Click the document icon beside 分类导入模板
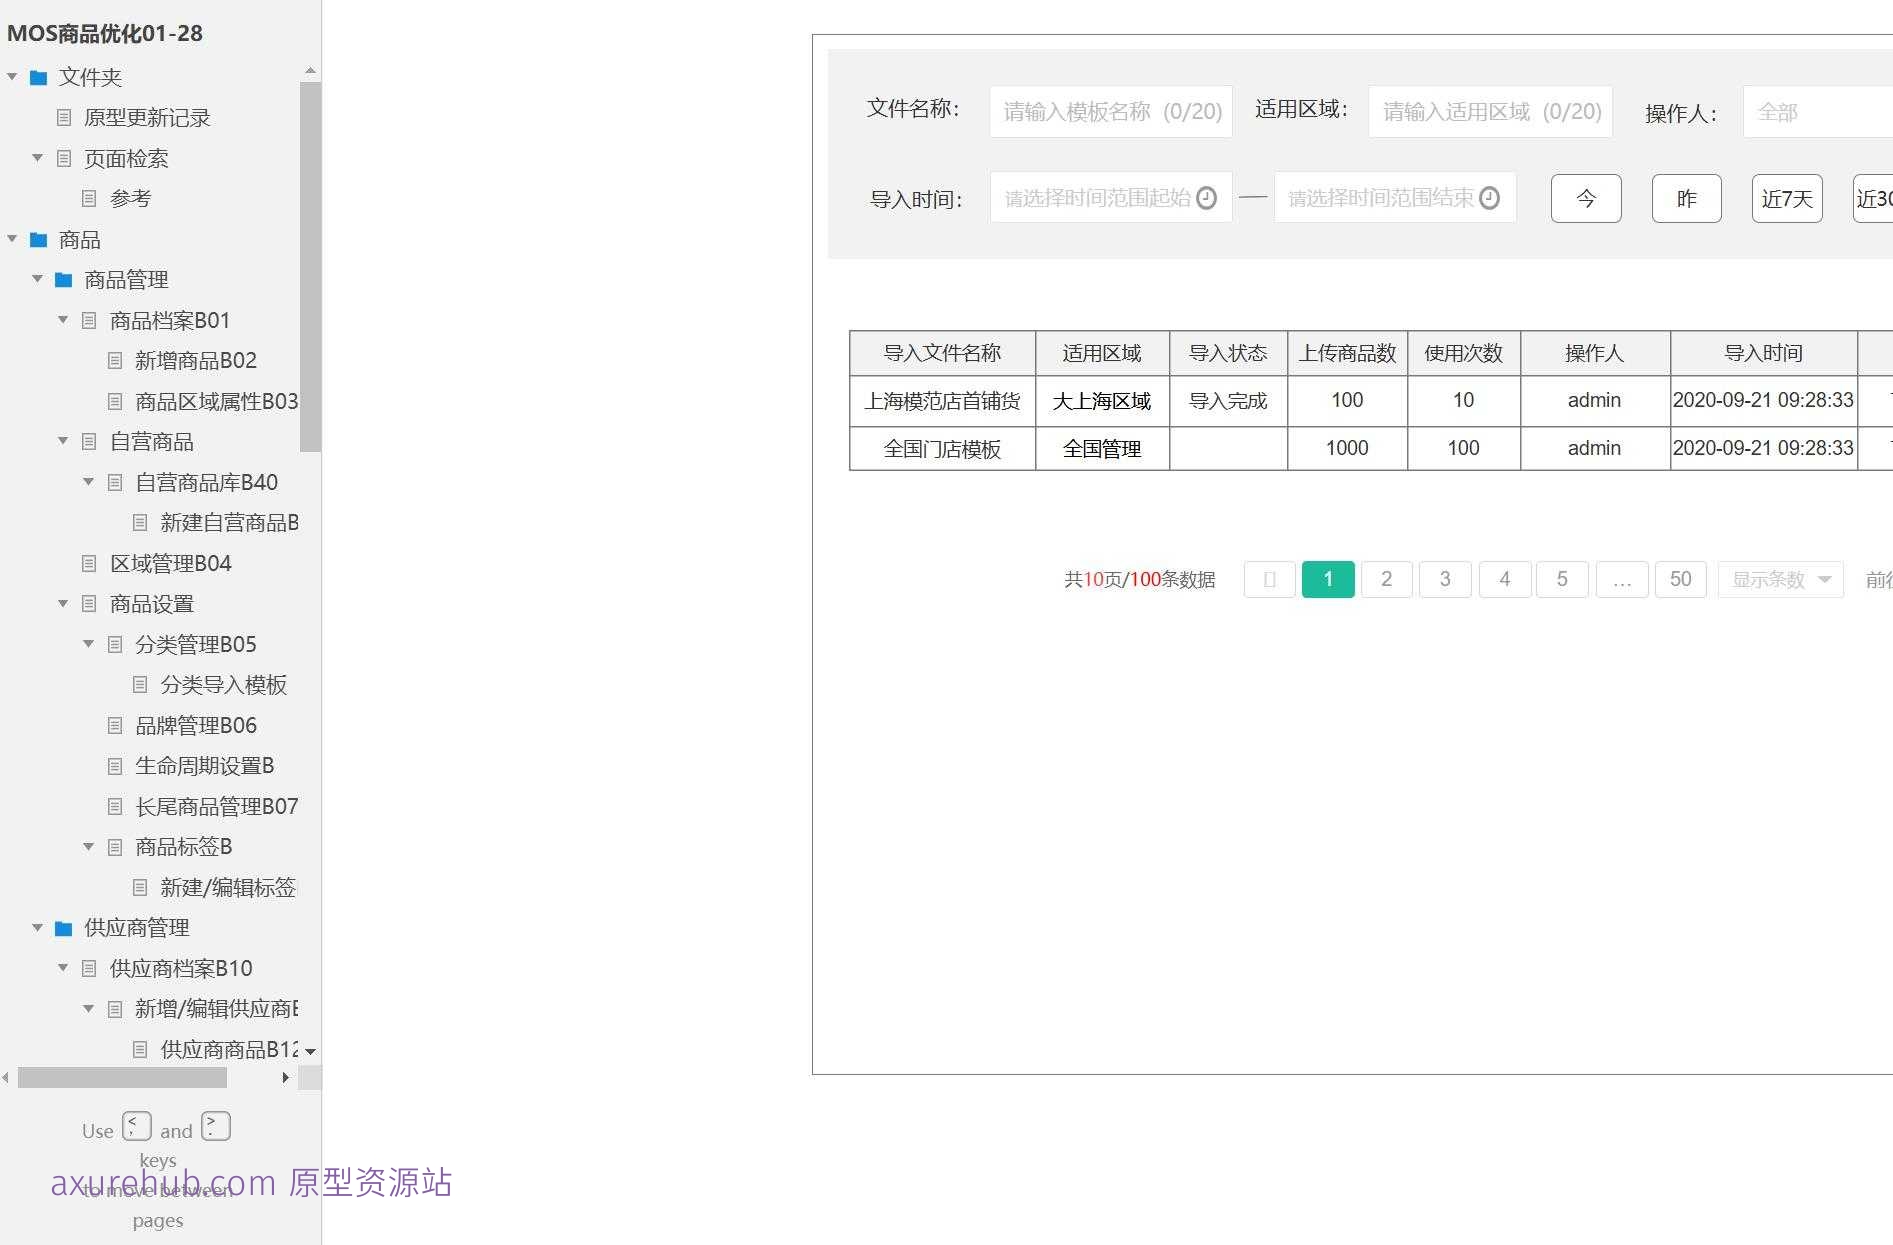Image resolution: width=1893 pixels, height=1245 pixels. tap(140, 685)
